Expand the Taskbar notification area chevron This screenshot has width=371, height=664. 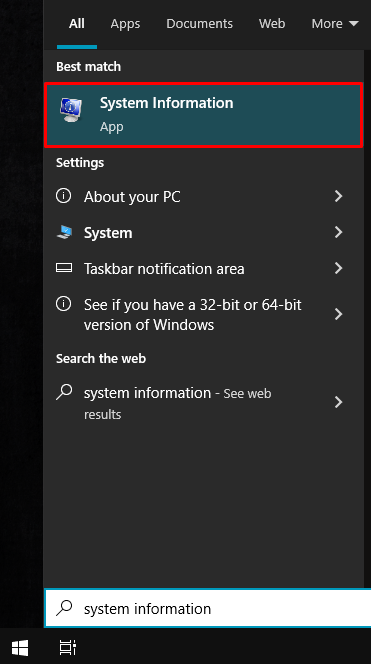(338, 268)
